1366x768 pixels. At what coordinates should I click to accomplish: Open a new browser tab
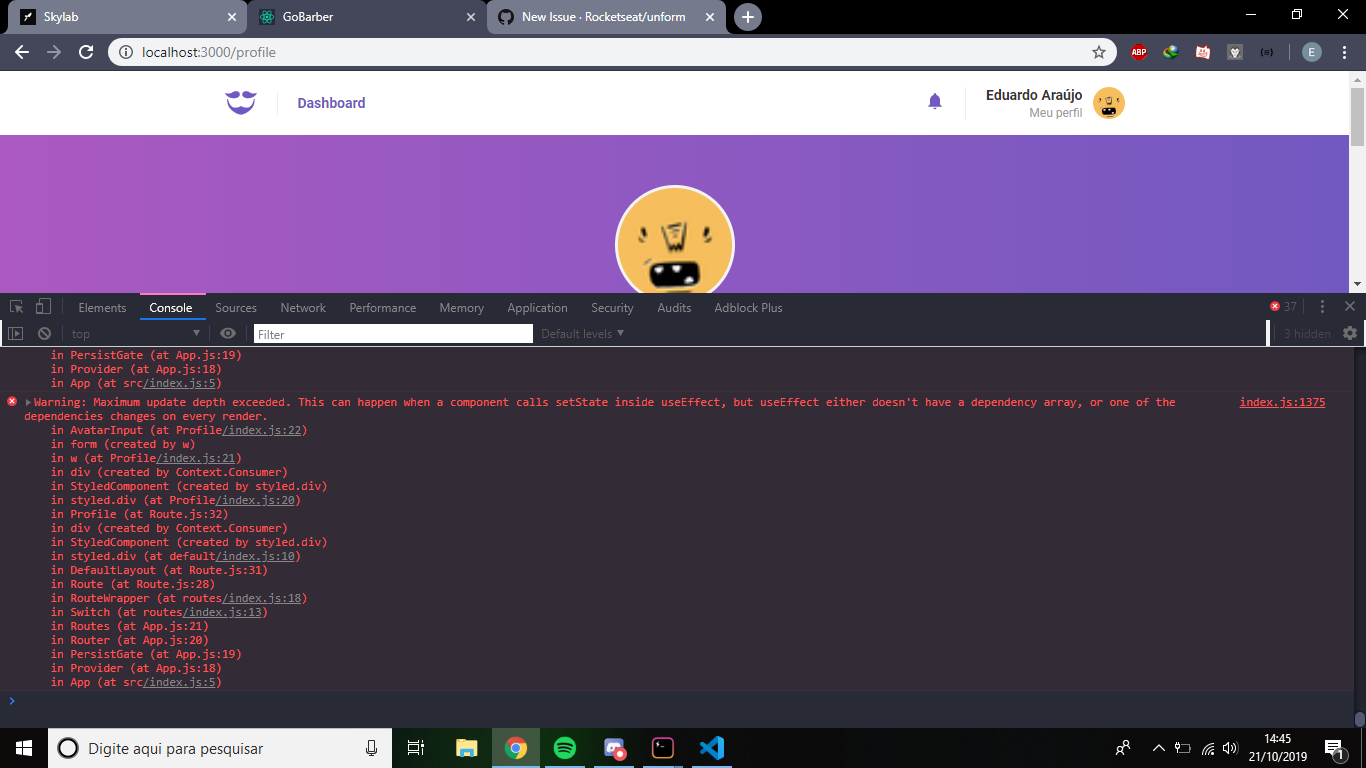(x=747, y=17)
